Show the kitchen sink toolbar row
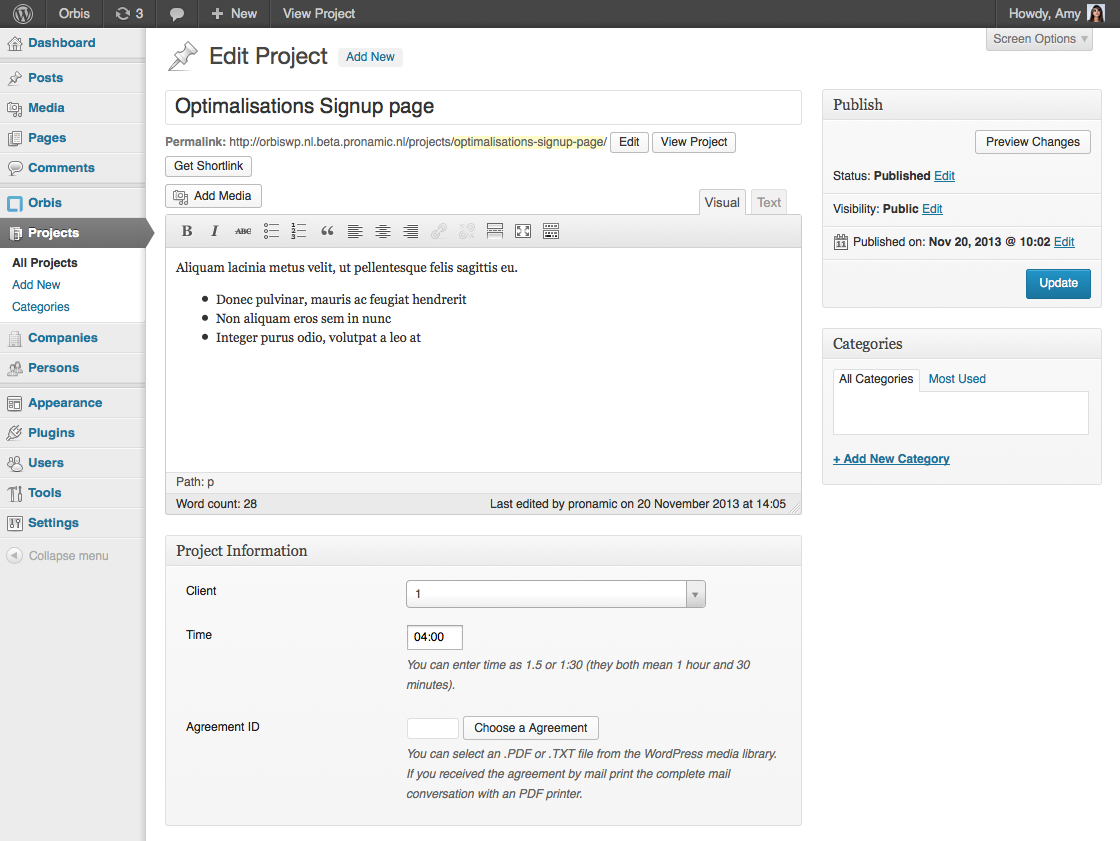 click(x=551, y=231)
